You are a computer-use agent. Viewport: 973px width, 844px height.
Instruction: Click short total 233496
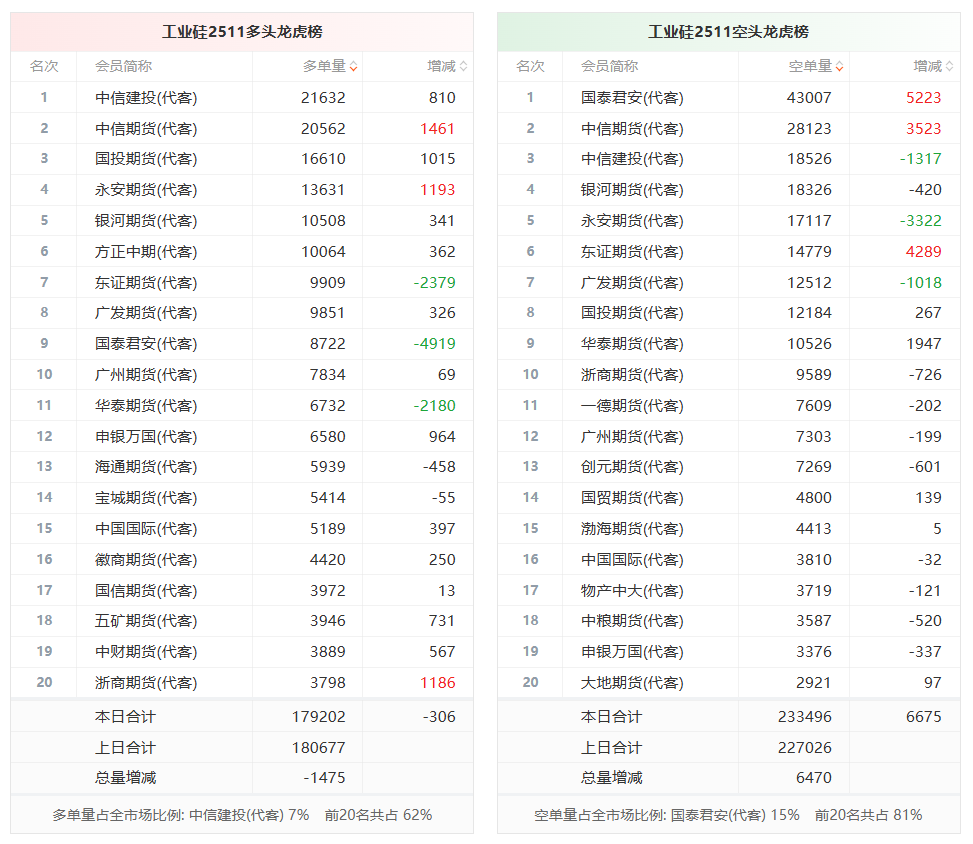(805, 717)
